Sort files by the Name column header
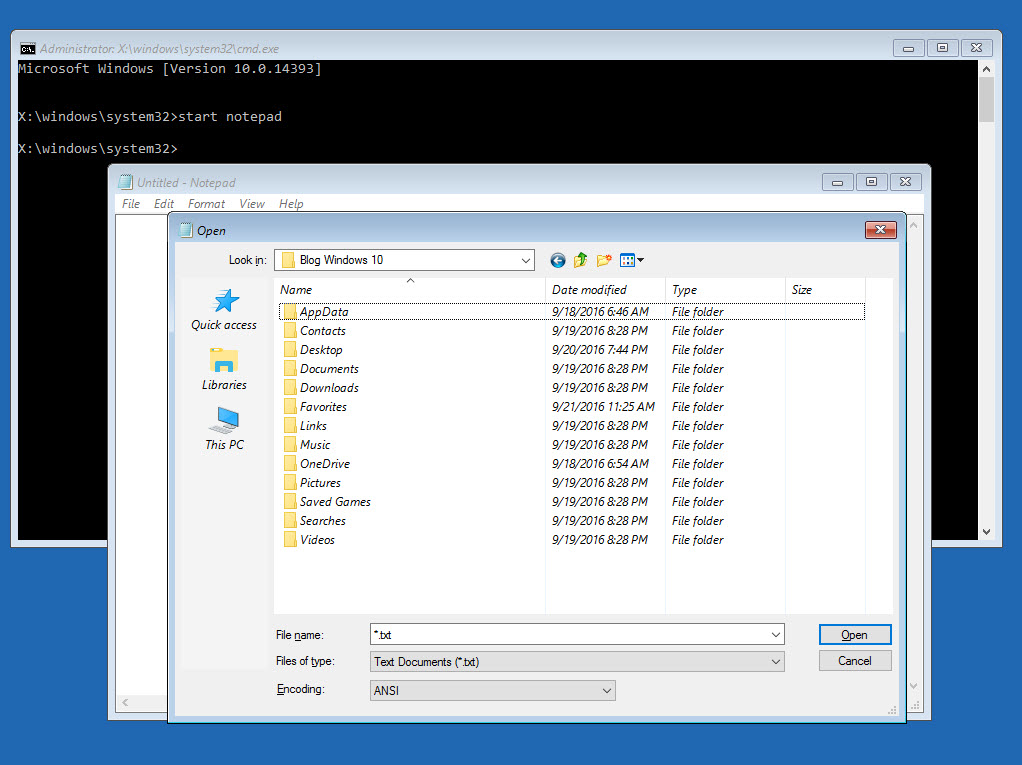The height and width of the screenshot is (765, 1022). pyautogui.click(x=409, y=290)
